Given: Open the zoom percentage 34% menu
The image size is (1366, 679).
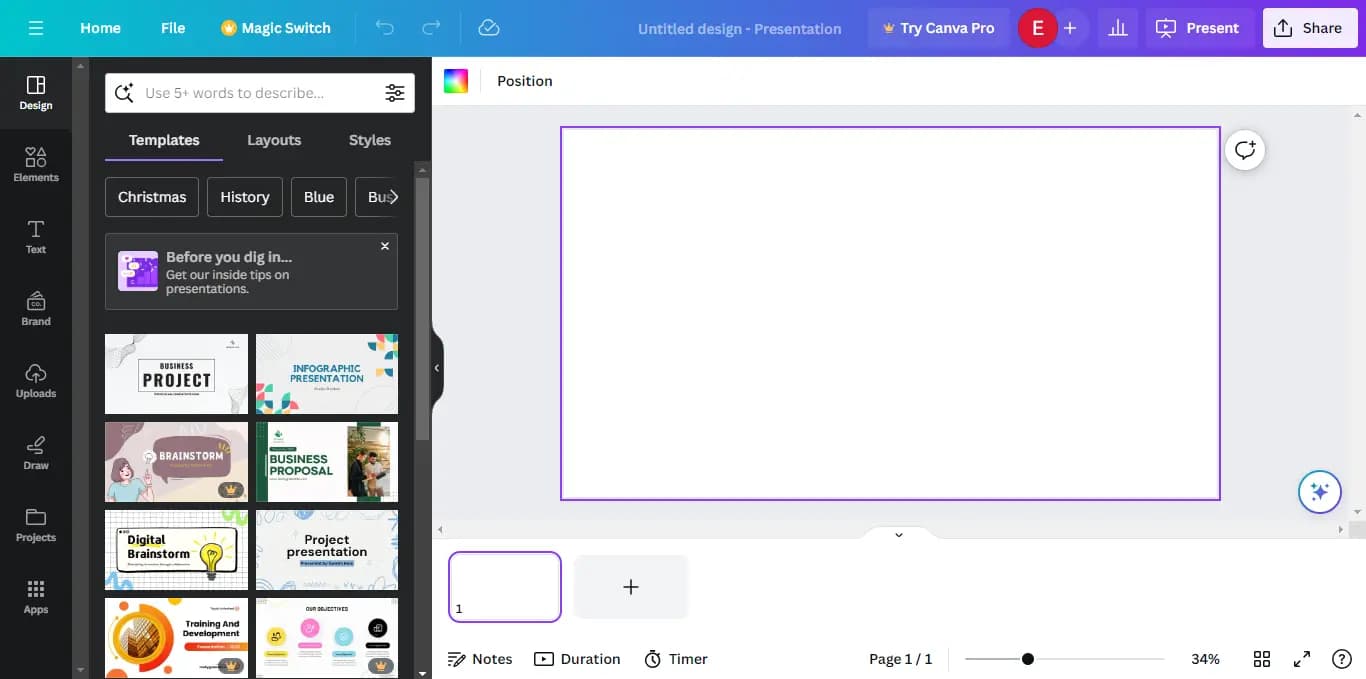Looking at the screenshot, I should coord(1205,659).
